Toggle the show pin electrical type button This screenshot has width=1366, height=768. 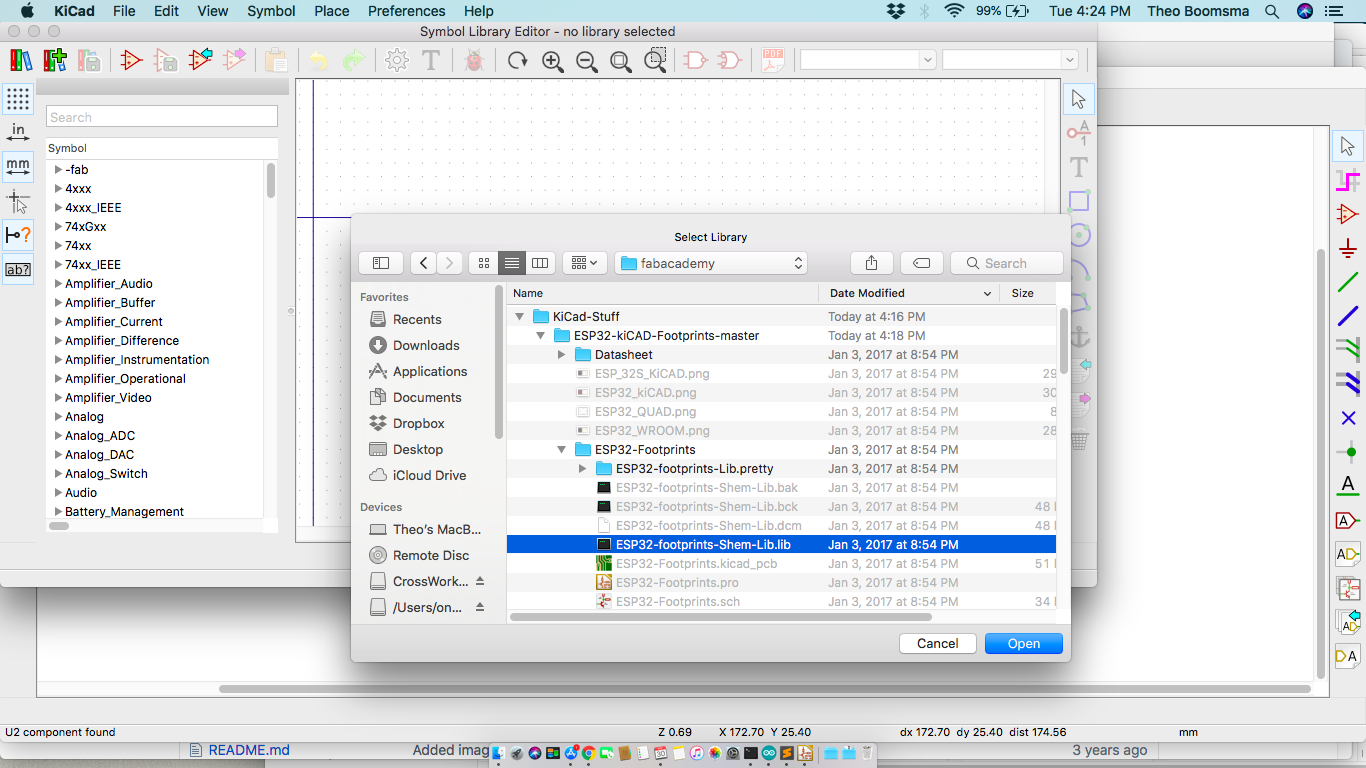[18, 235]
